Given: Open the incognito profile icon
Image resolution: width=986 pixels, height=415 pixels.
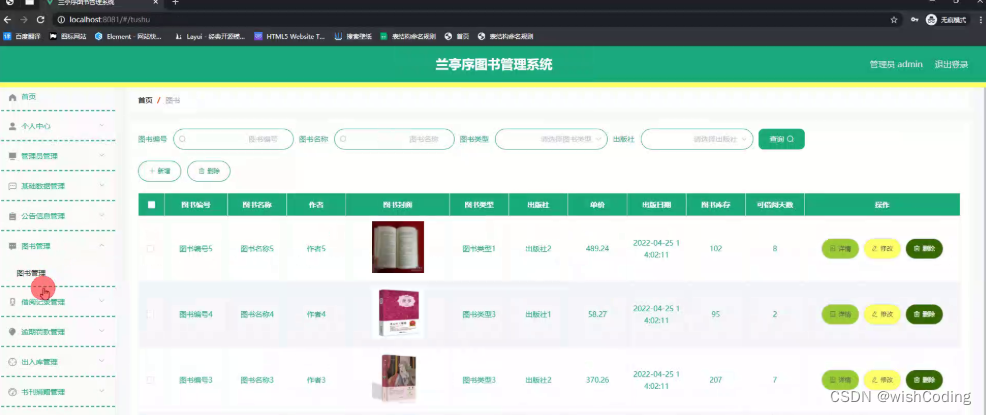Looking at the screenshot, I should [931, 20].
